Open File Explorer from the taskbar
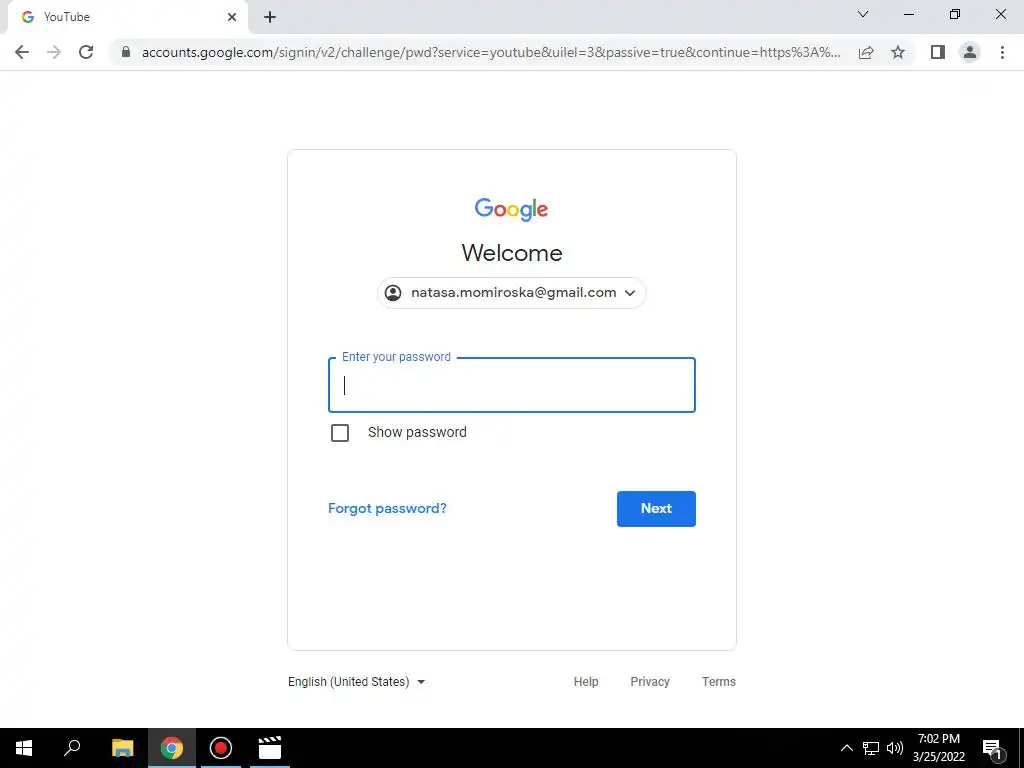Screen dimensions: 1024x768 (x=122, y=748)
